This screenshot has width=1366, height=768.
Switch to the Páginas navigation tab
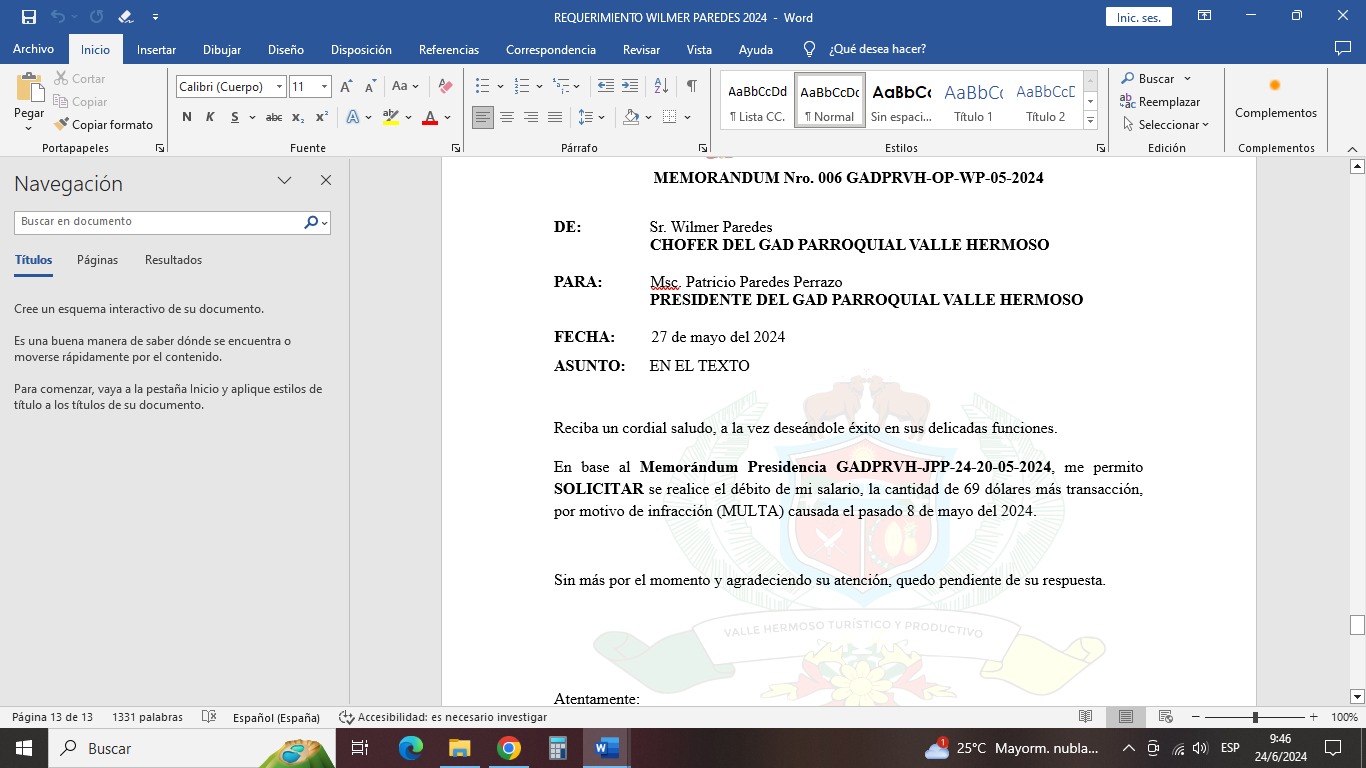(x=97, y=260)
